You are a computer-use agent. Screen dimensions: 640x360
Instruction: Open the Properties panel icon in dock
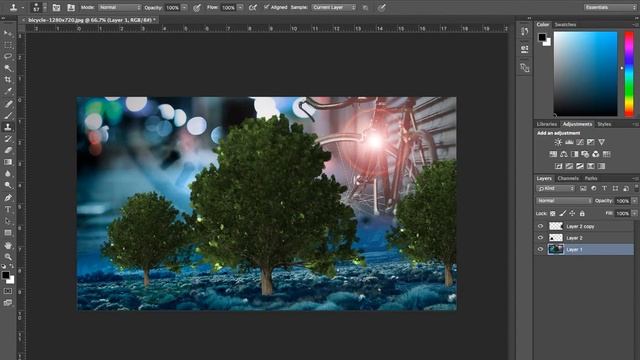(x=524, y=49)
